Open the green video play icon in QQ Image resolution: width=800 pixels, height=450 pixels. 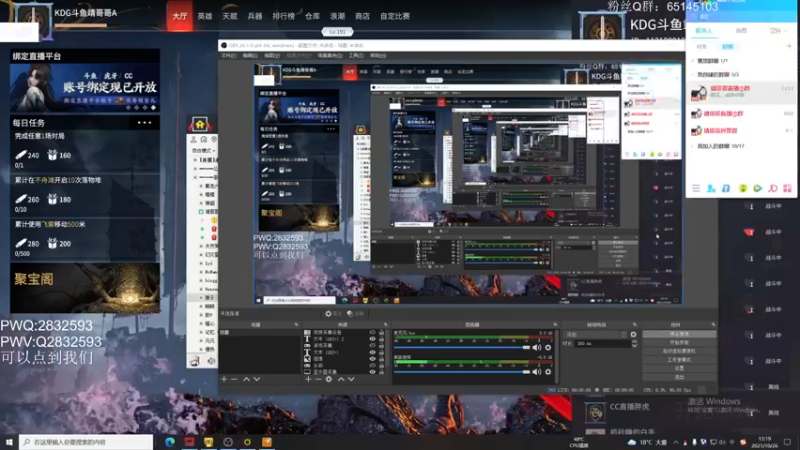(x=758, y=188)
